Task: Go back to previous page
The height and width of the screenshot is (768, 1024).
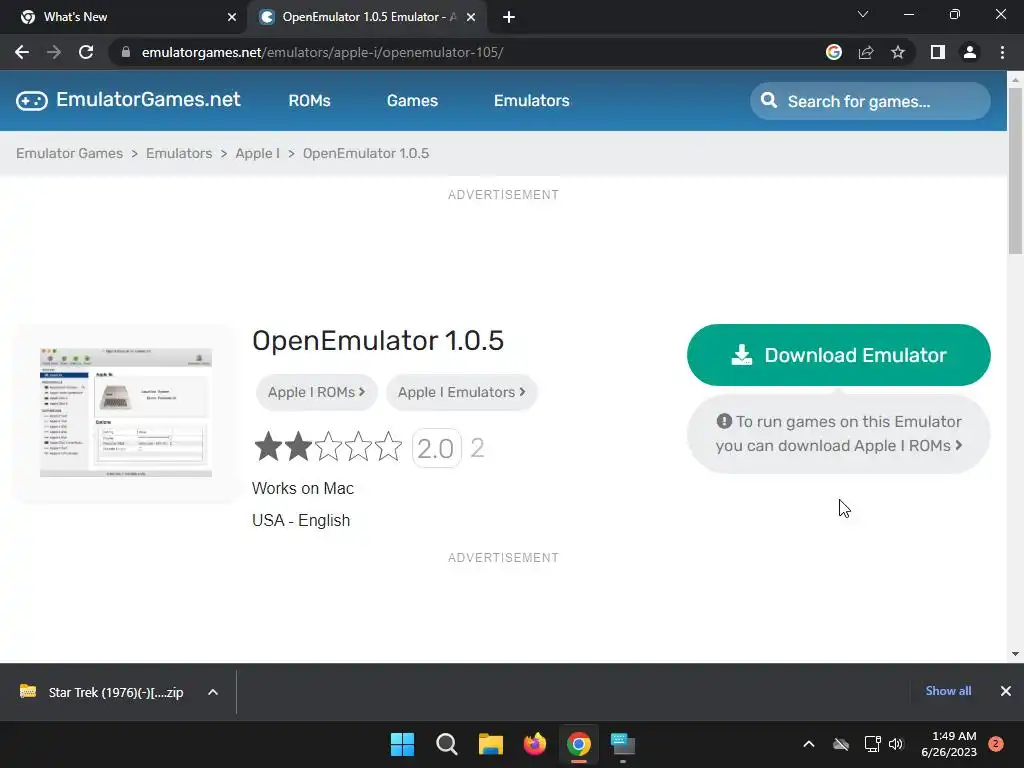Action: click(22, 52)
